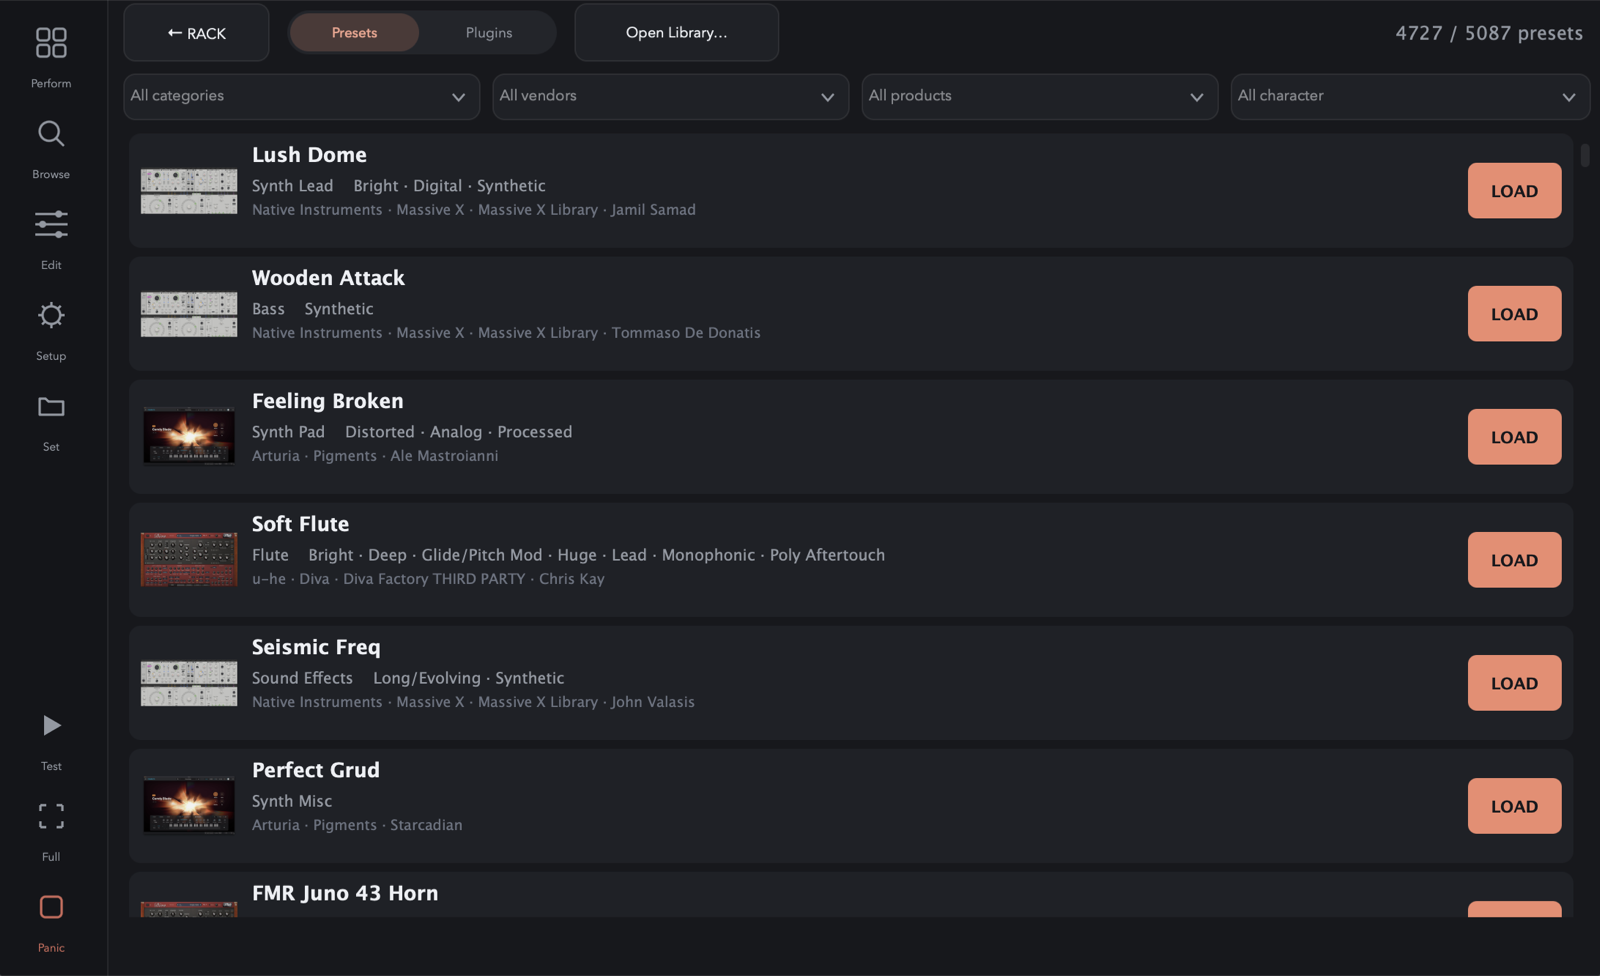
Task: Expand the All vendors dropdown
Action: 670,96
